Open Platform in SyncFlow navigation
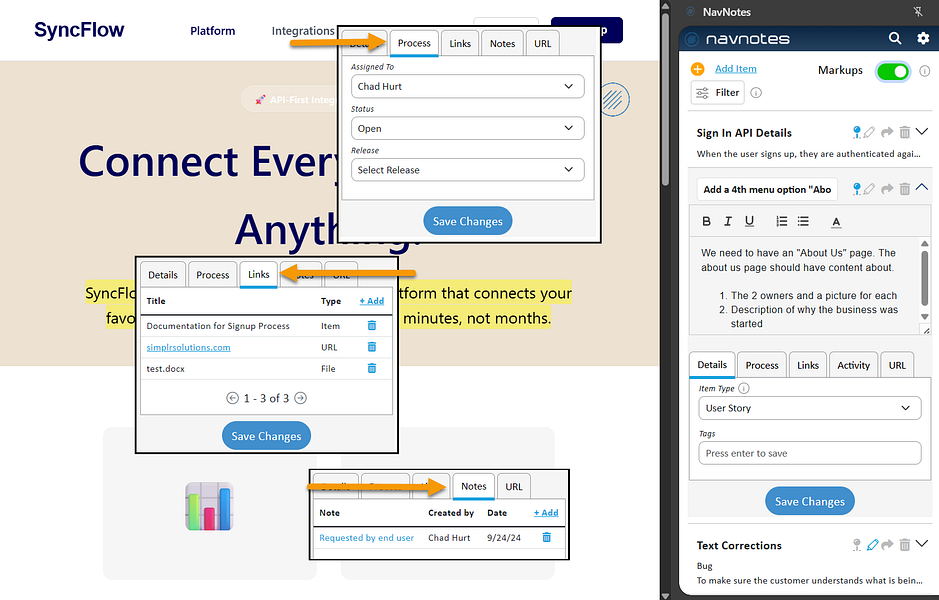 click(213, 31)
